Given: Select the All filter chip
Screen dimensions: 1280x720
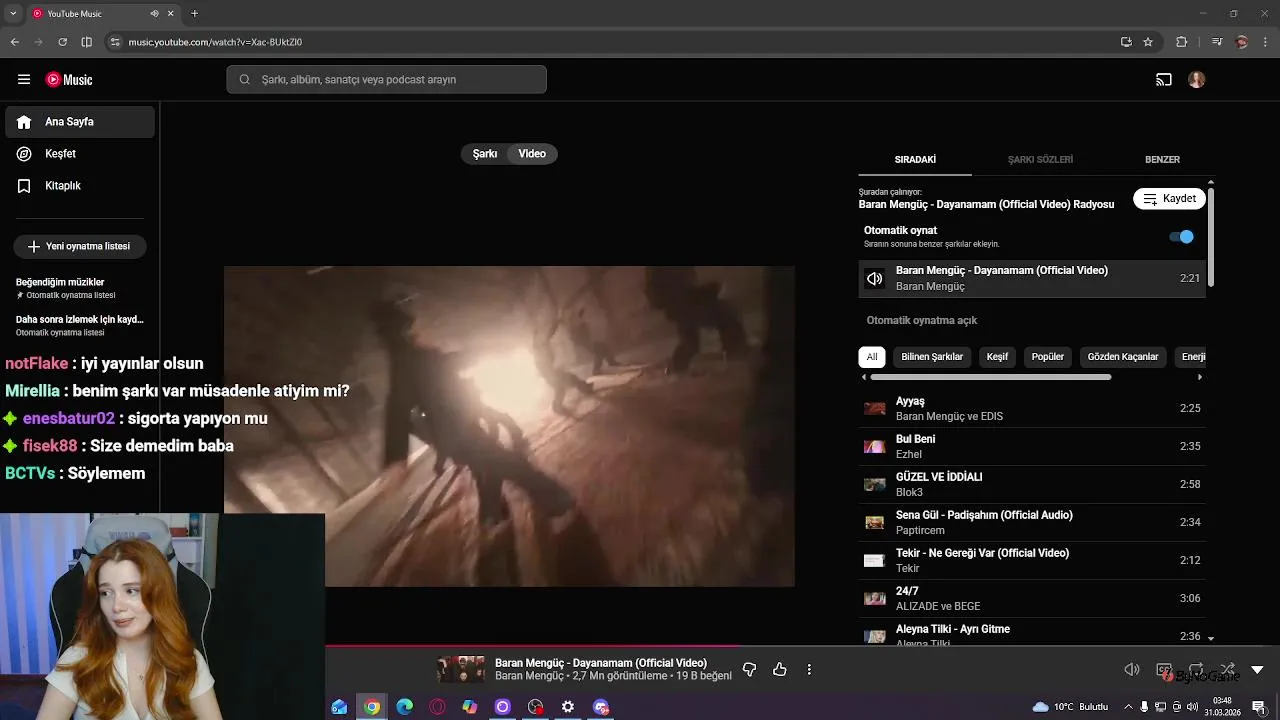Looking at the screenshot, I should click(x=872, y=357).
